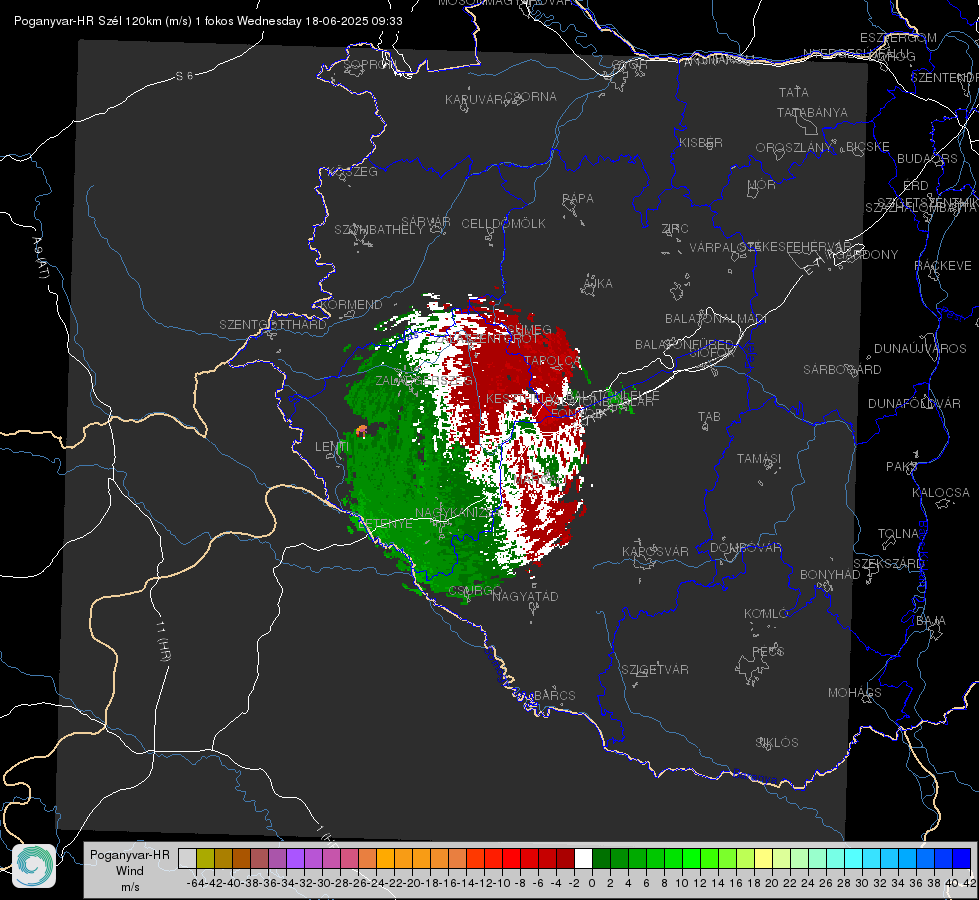
Task: Click the light gray swatch at the legend's start
Action: 187,858
